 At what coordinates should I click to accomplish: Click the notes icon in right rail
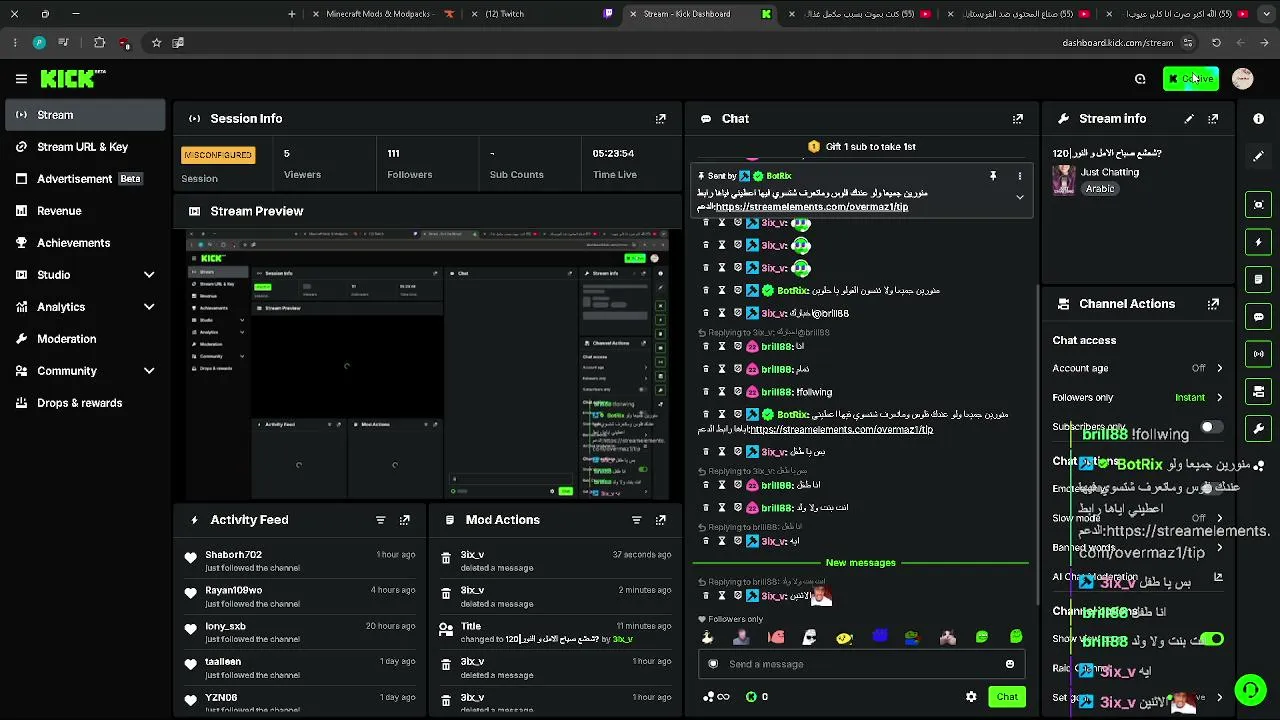[x=1259, y=279]
